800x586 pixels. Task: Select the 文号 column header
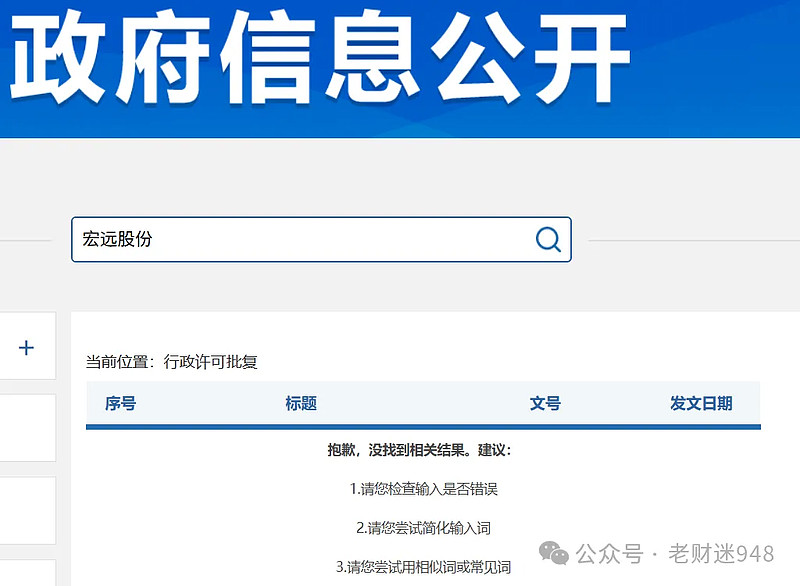tap(545, 403)
